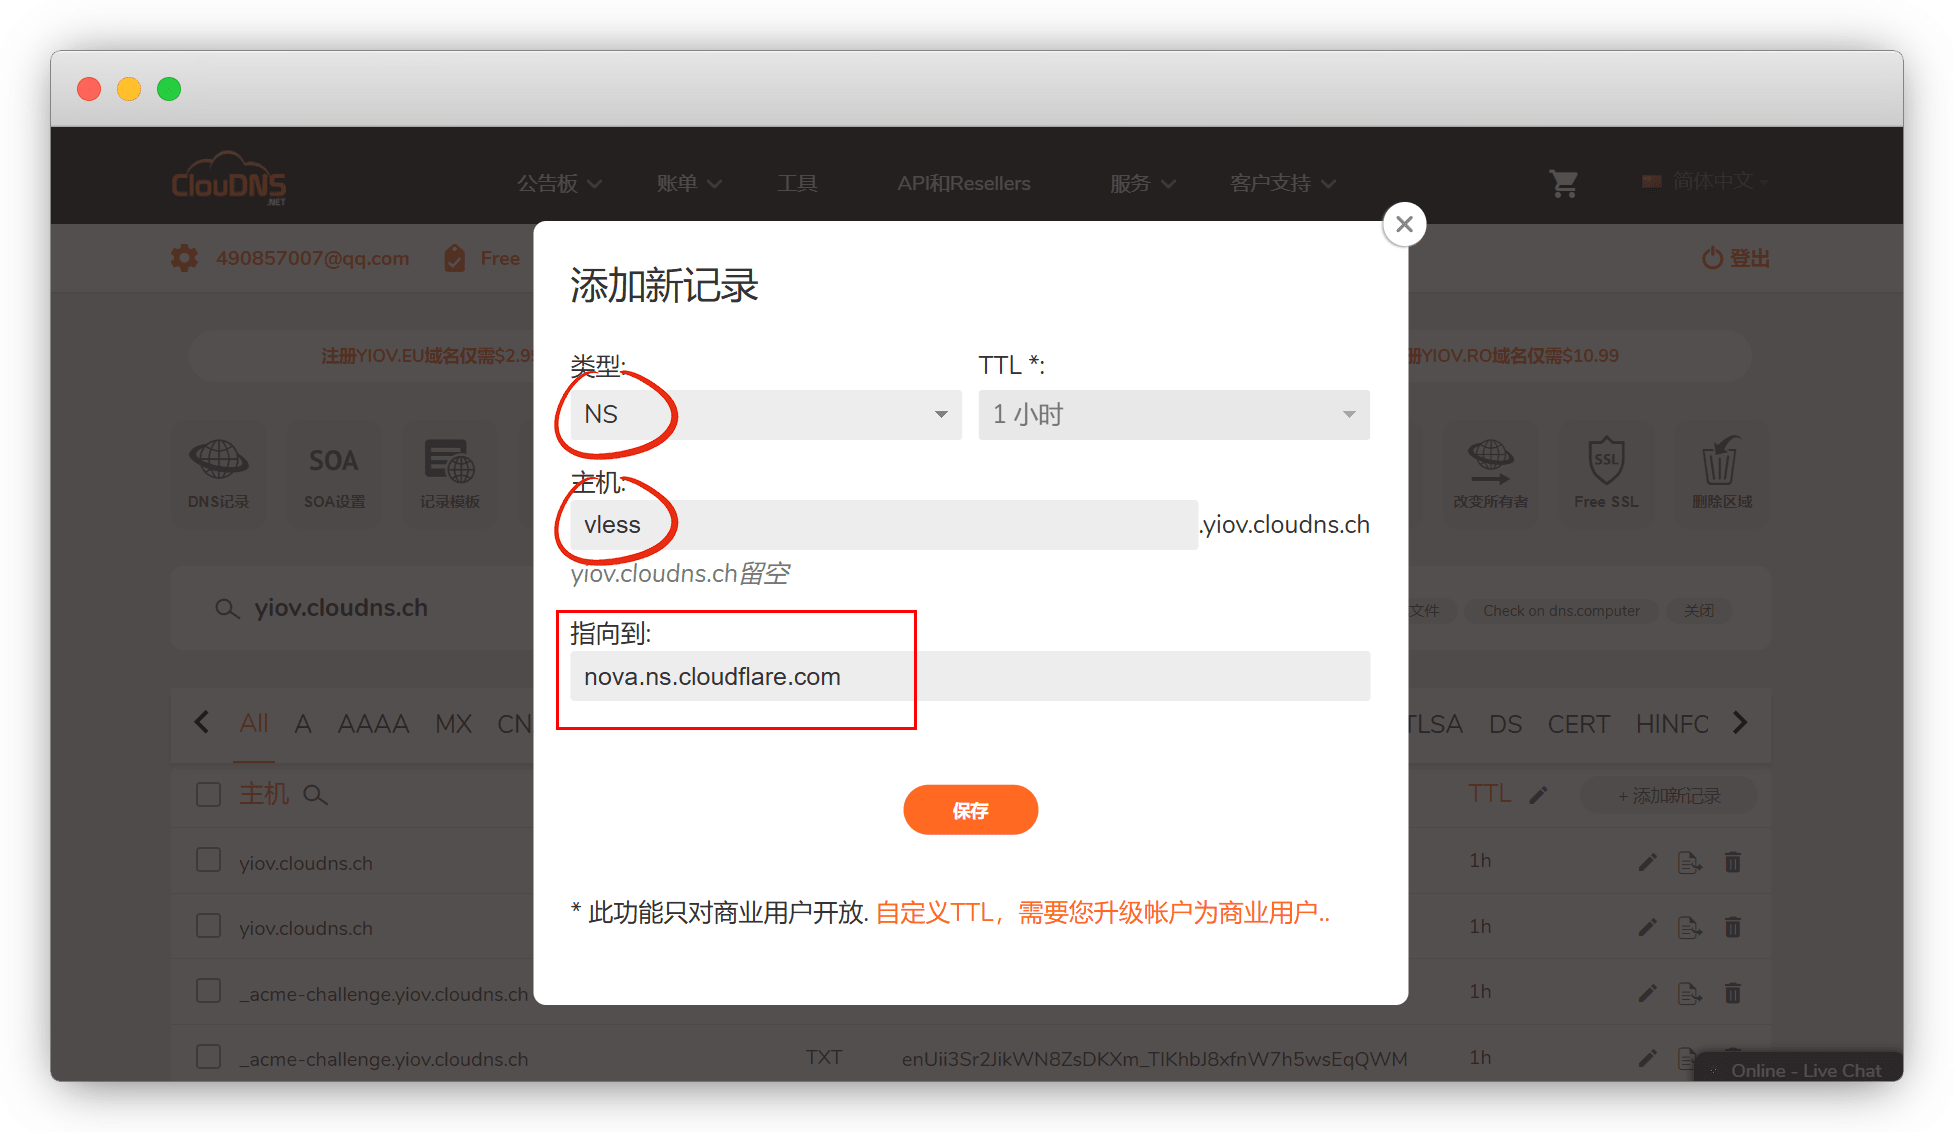
Task: Click the pencil icon next to TTL header
Action: click(x=1539, y=795)
